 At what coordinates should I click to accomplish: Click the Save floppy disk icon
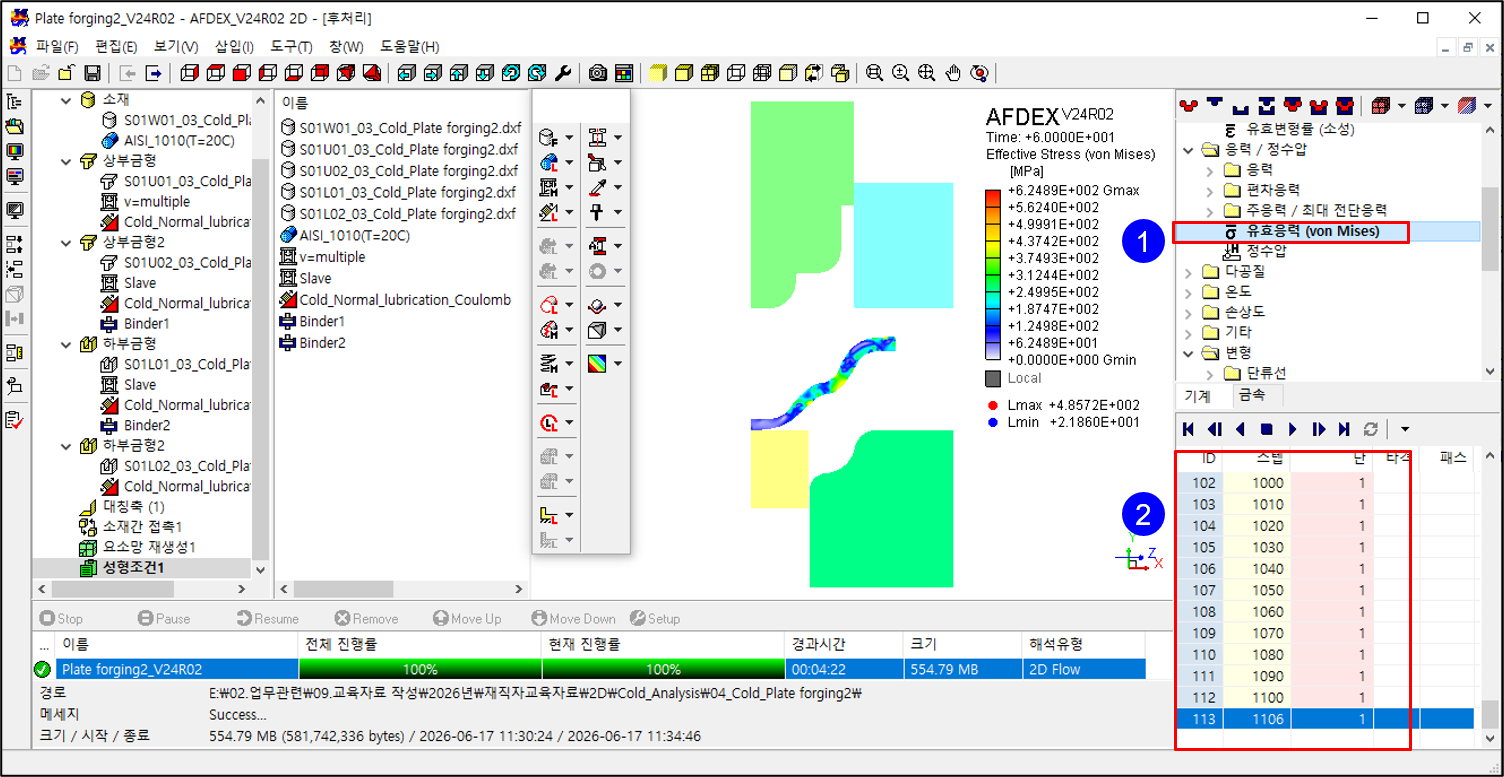(x=92, y=73)
